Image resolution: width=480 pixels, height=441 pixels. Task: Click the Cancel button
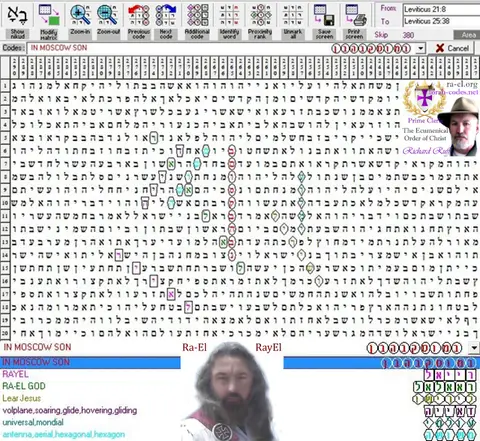click(452, 48)
